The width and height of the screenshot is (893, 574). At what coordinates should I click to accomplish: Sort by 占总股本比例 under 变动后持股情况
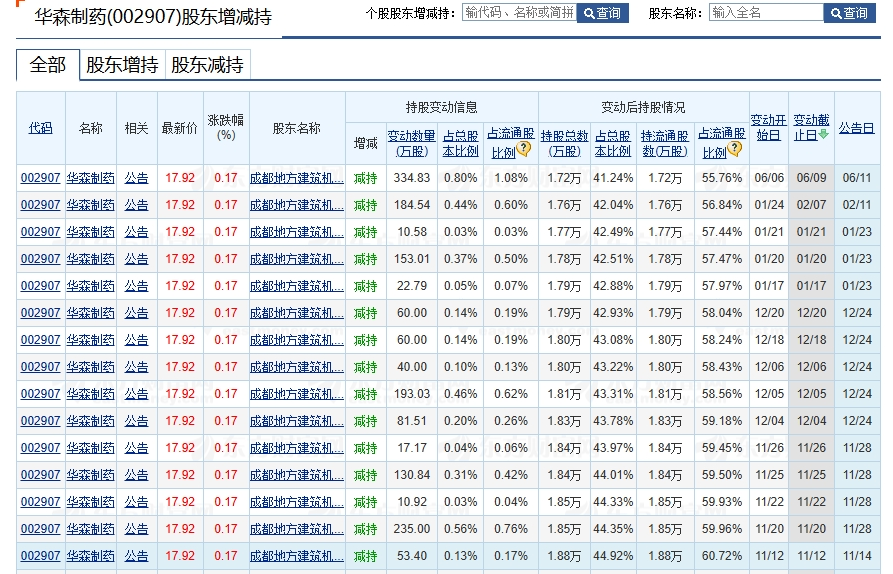pyautogui.click(x=613, y=144)
